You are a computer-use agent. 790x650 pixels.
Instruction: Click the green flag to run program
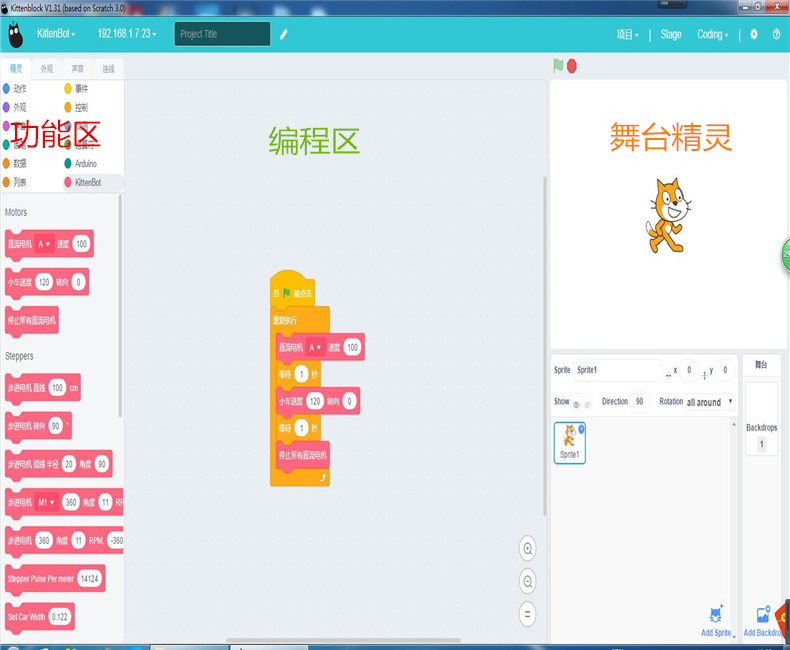tap(558, 66)
